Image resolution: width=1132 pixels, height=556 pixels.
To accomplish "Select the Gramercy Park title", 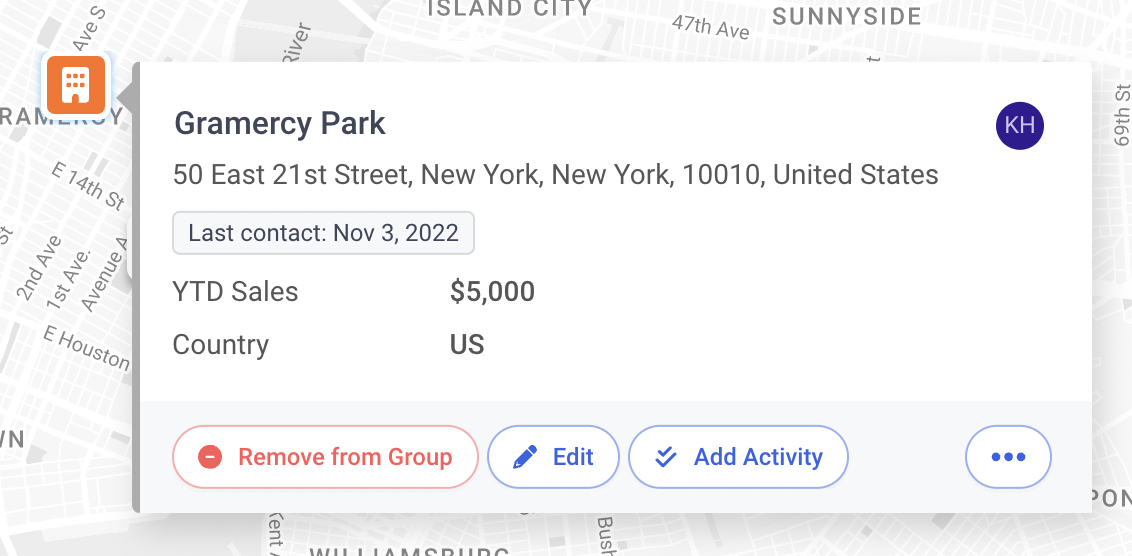I will [x=280, y=123].
